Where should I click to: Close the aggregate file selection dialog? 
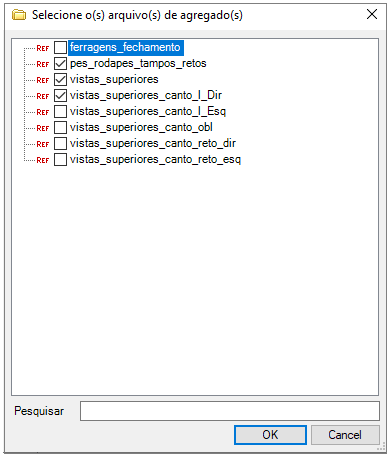point(372,14)
